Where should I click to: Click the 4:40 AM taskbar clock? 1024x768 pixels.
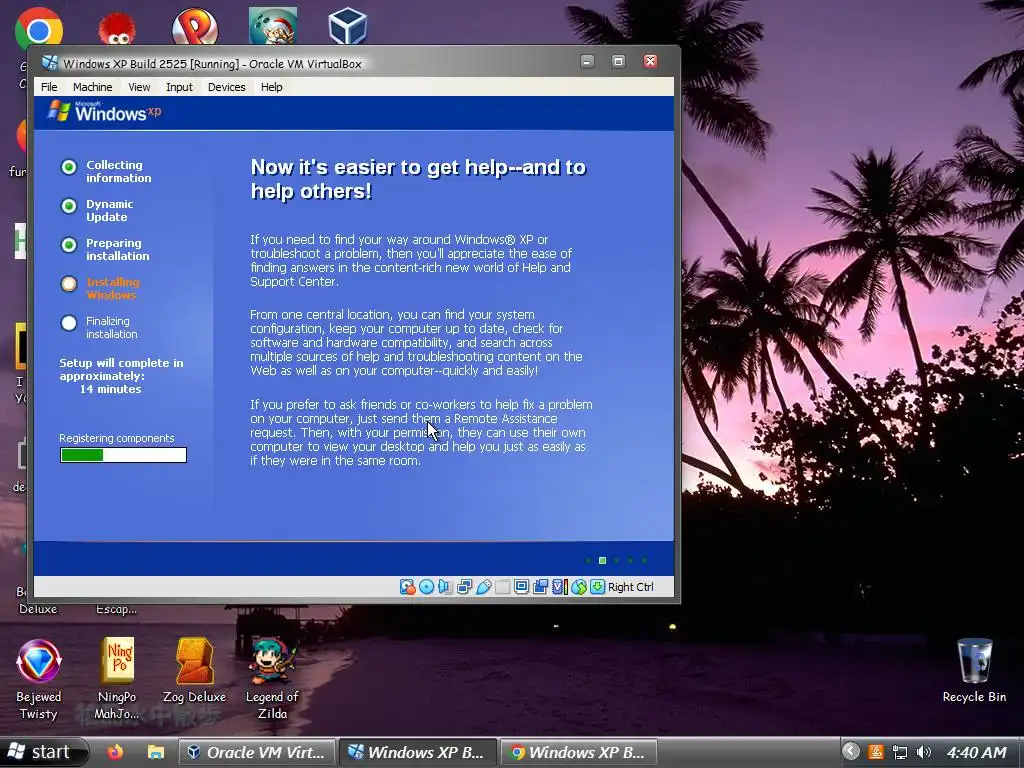(x=977, y=752)
